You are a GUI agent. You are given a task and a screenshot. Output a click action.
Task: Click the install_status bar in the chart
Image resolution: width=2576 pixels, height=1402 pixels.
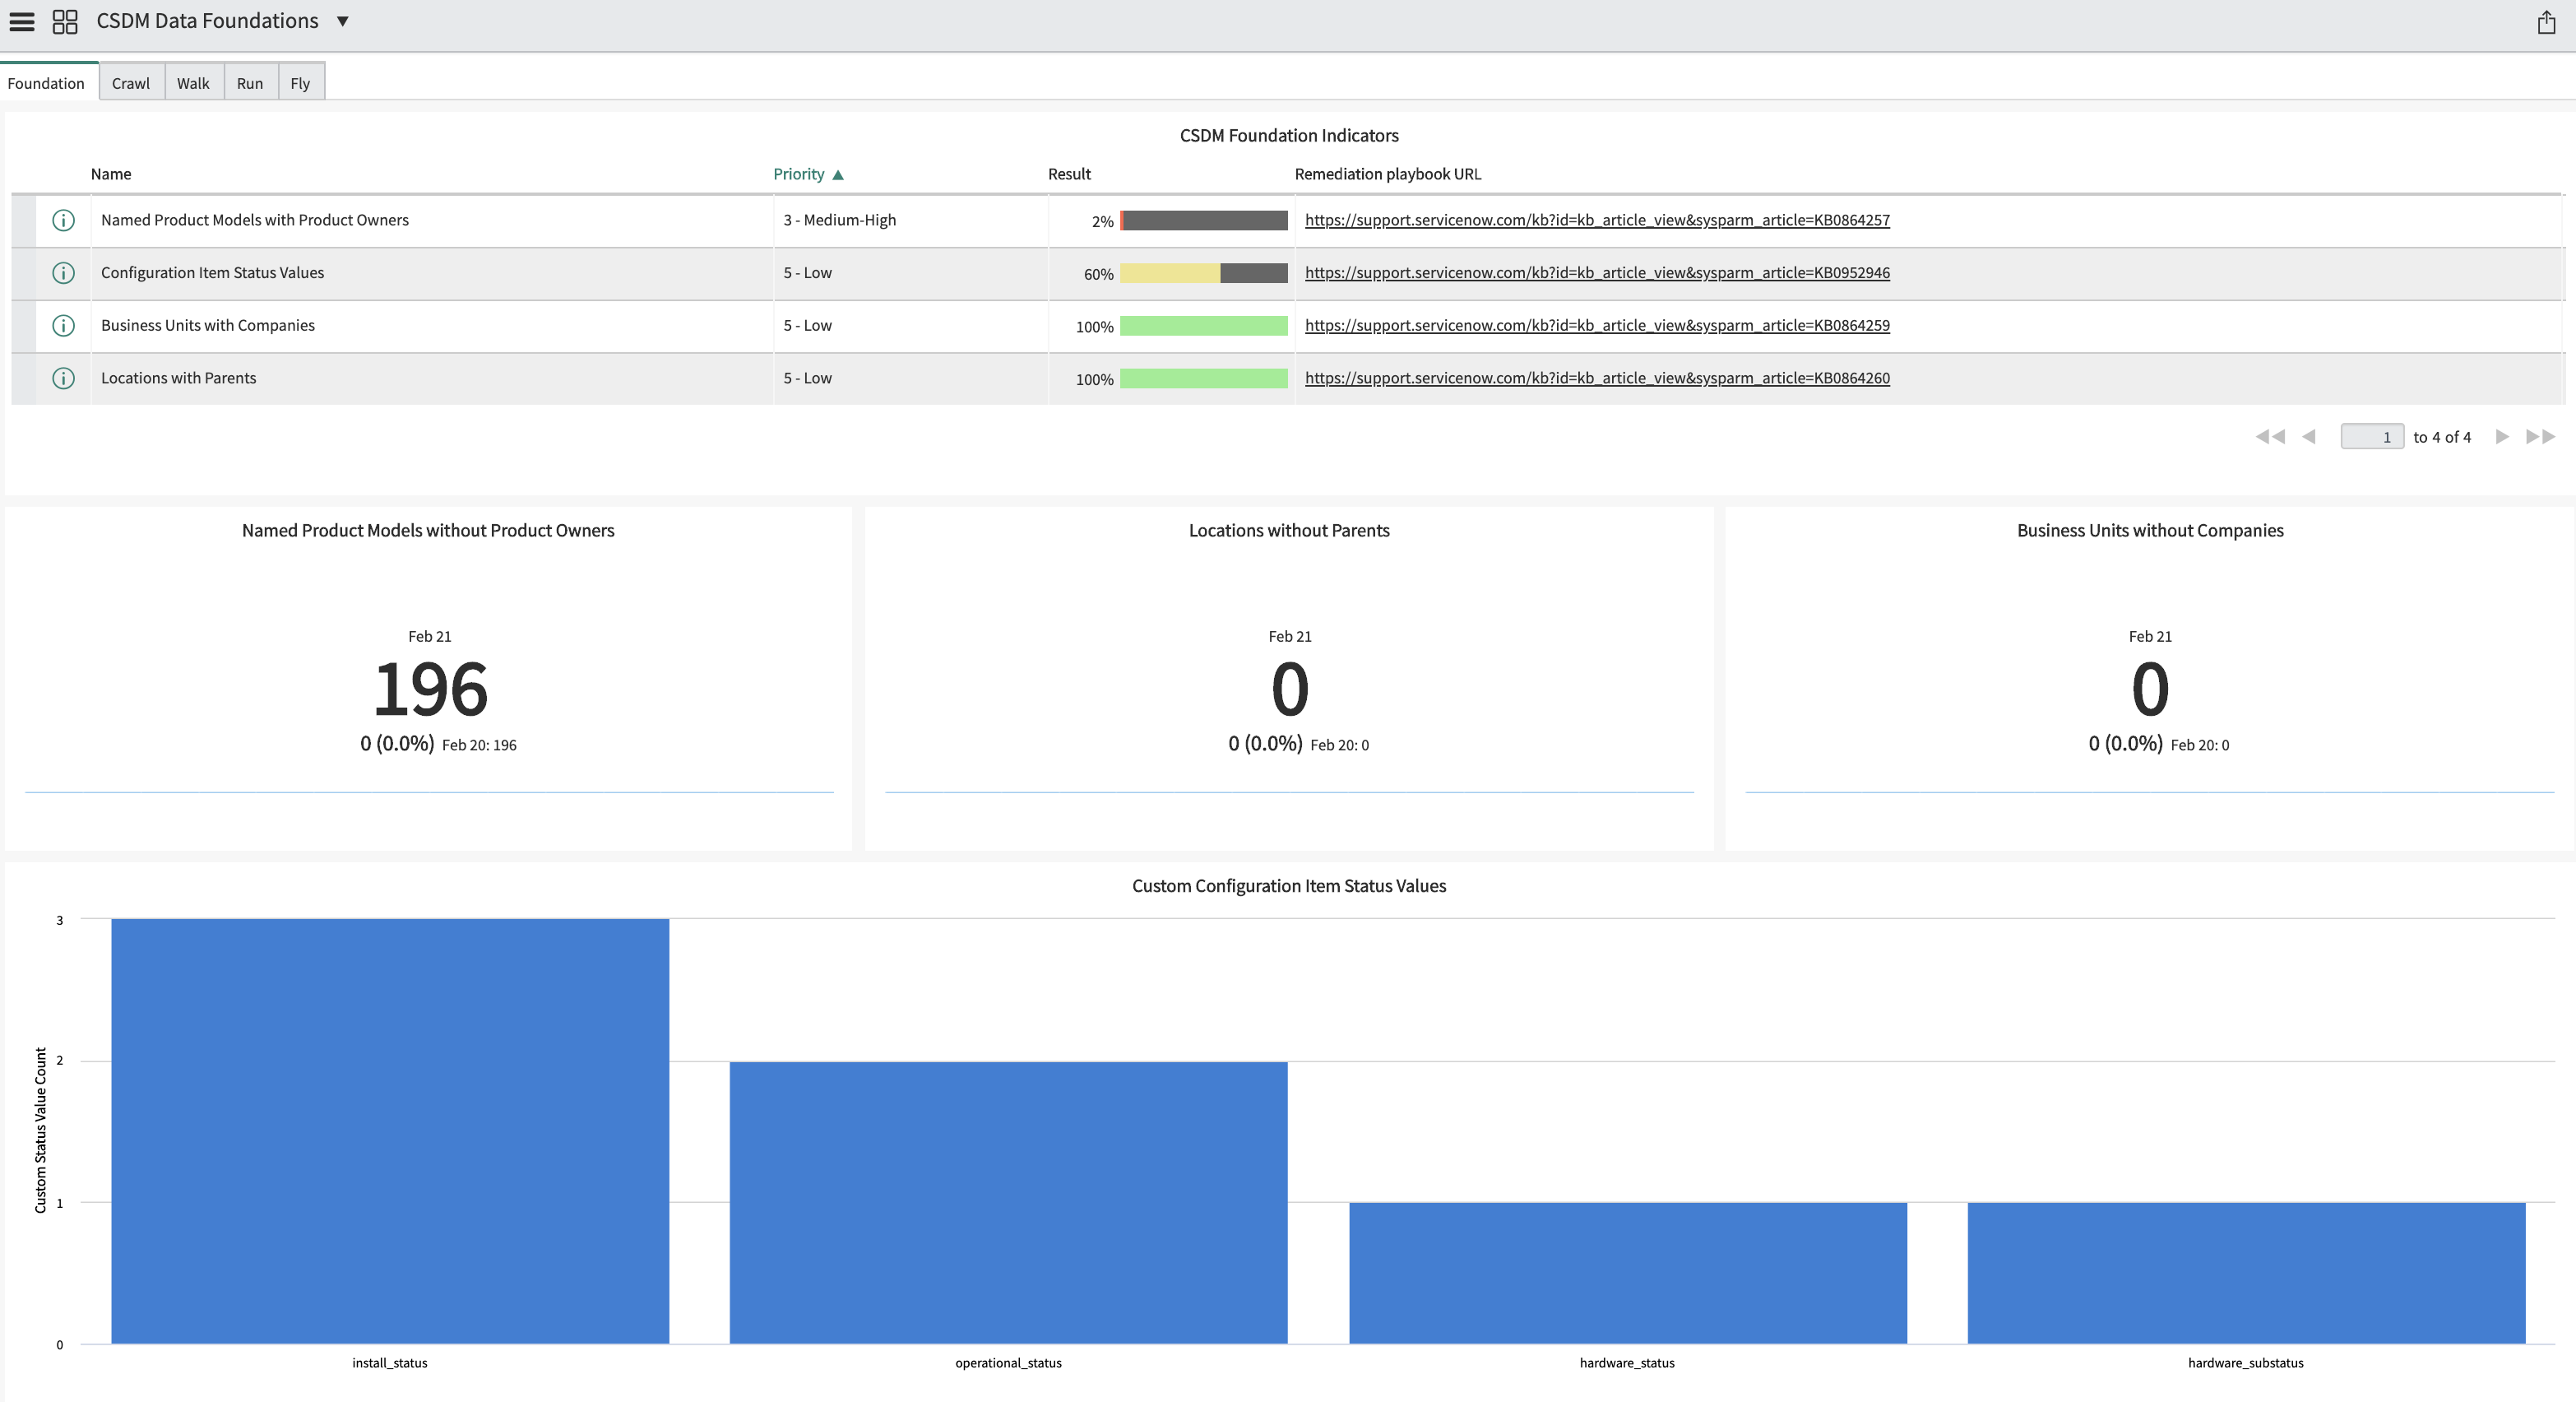pyautogui.click(x=390, y=1130)
